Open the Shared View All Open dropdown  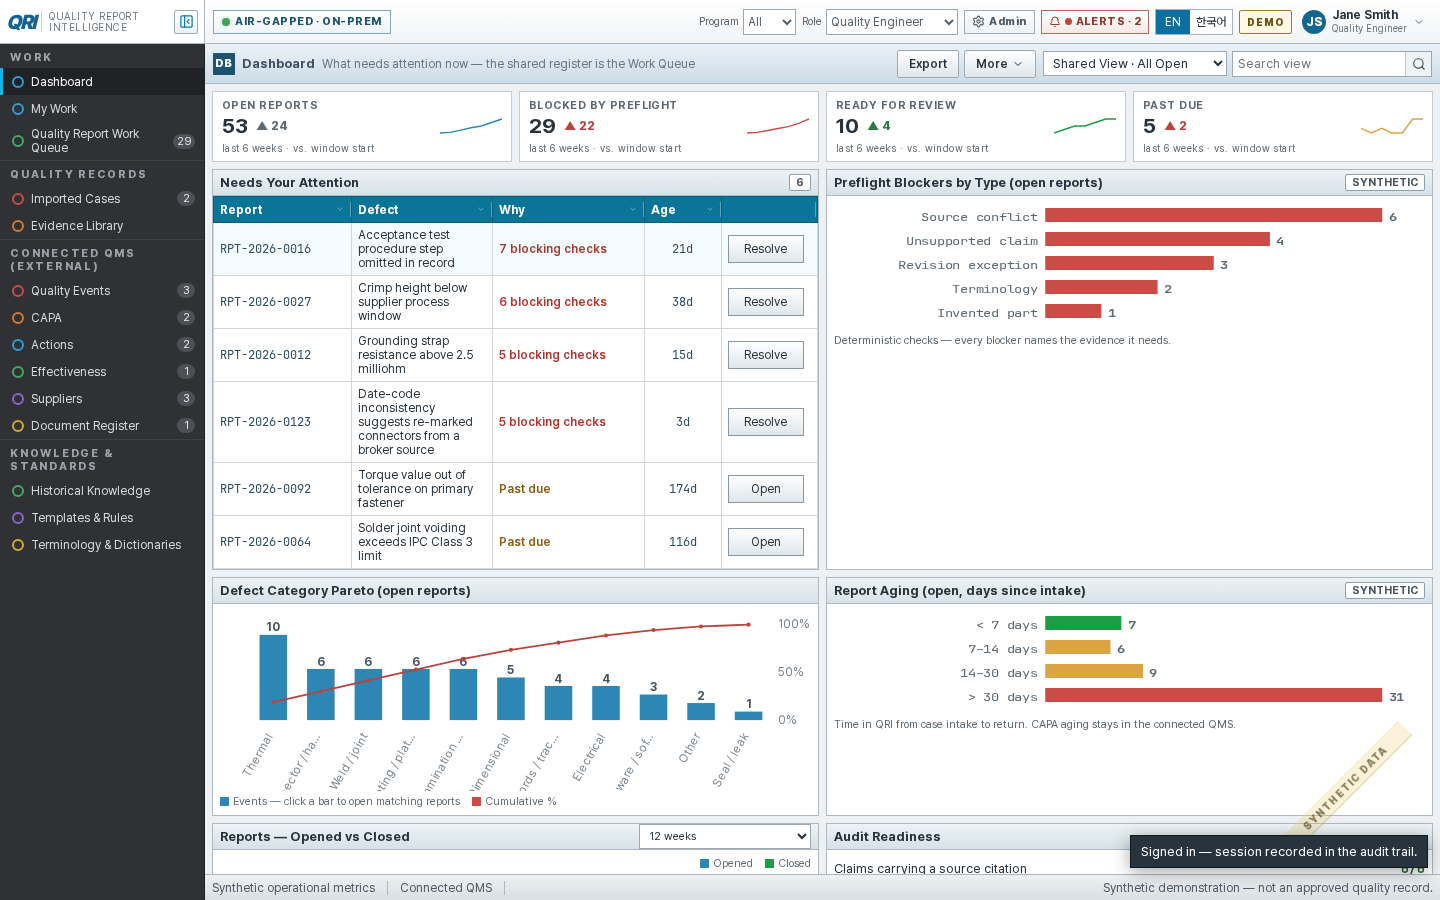point(1134,64)
